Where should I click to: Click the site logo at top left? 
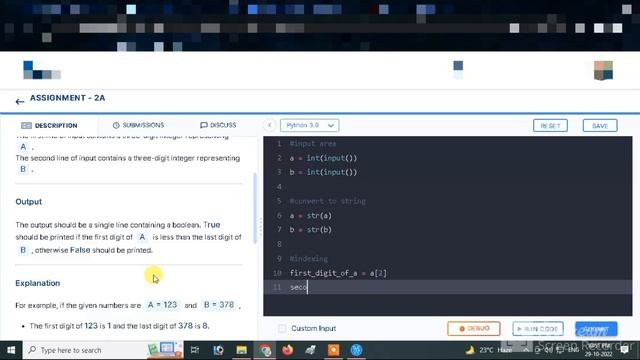42,70
